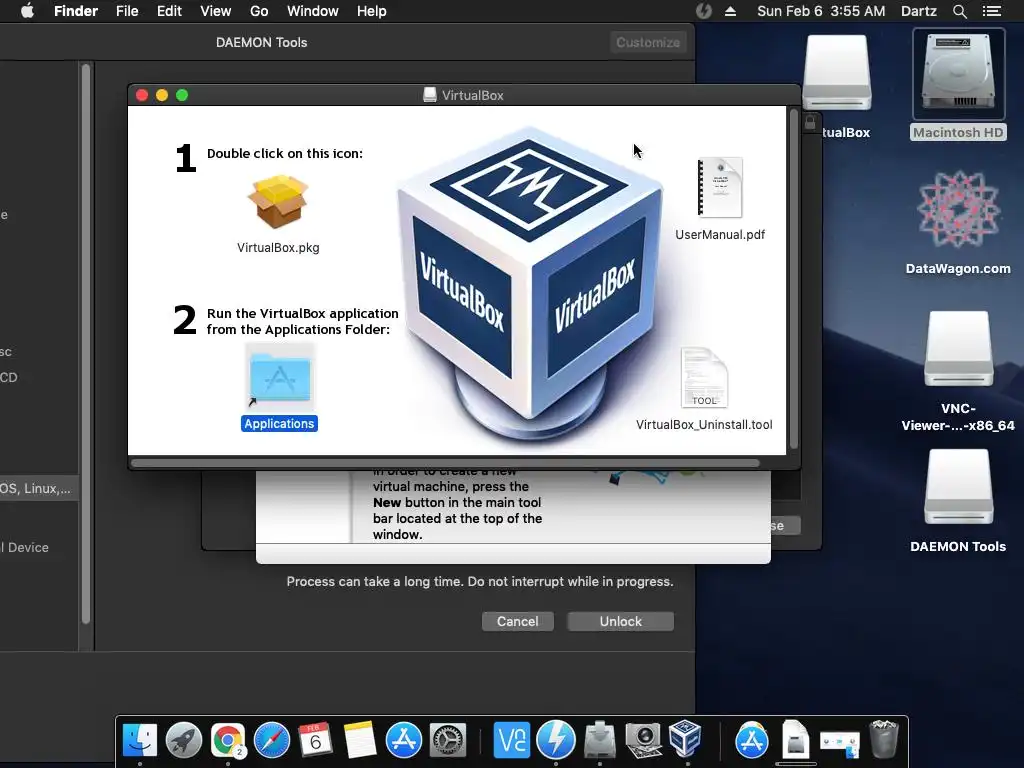
Task: Open System Preferences gear in Dock
Action: point(447,741)
